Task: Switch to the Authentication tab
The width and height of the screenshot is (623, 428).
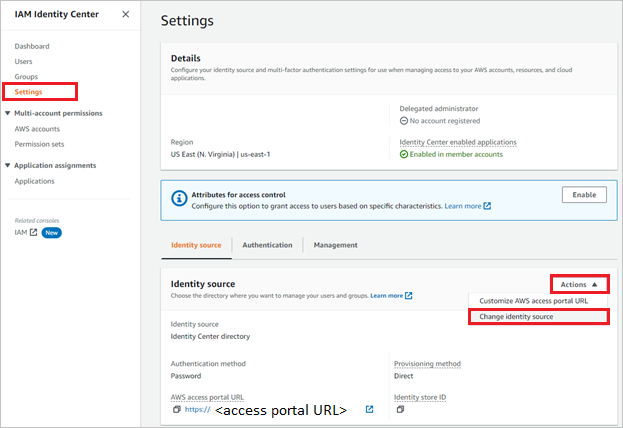Action: coord(267,245)
